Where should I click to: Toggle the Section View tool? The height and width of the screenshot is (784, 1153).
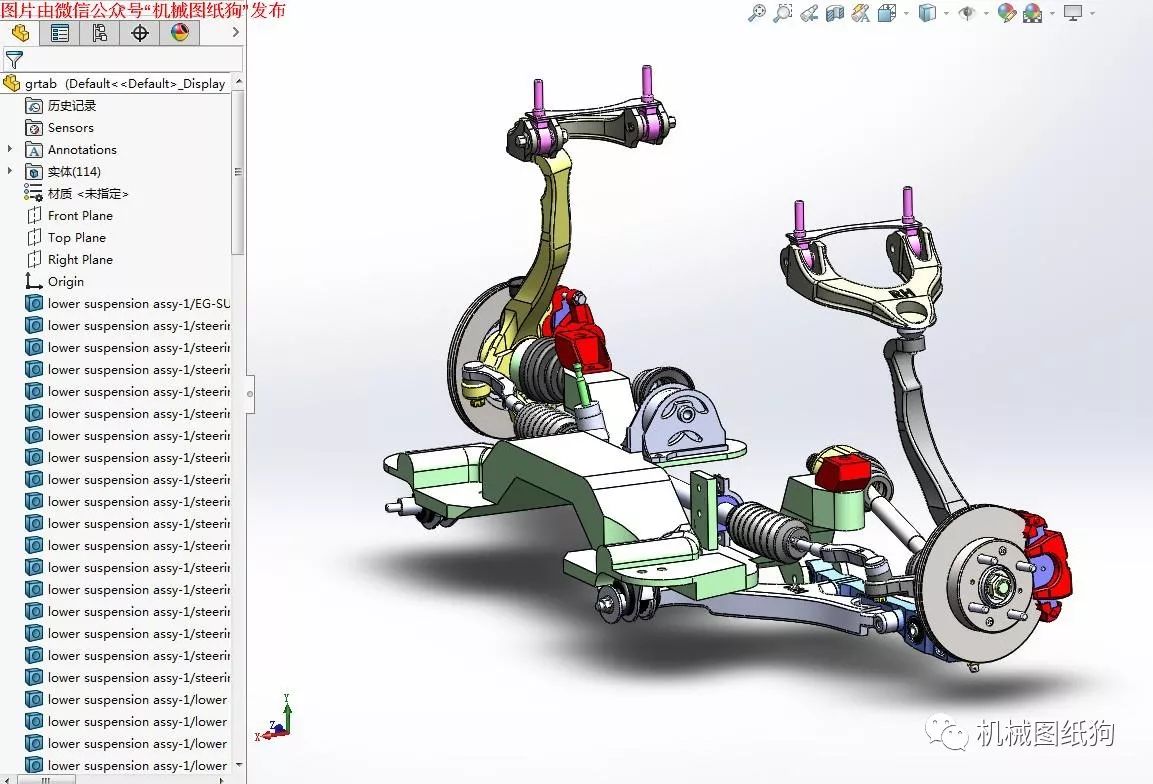pyautogui.click(x=835, y=13)
